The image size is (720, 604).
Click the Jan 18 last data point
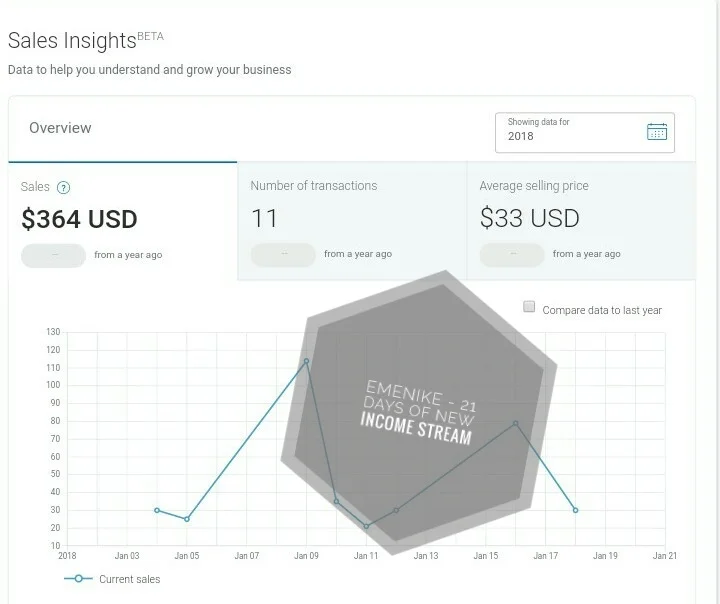tap(575, 510)
